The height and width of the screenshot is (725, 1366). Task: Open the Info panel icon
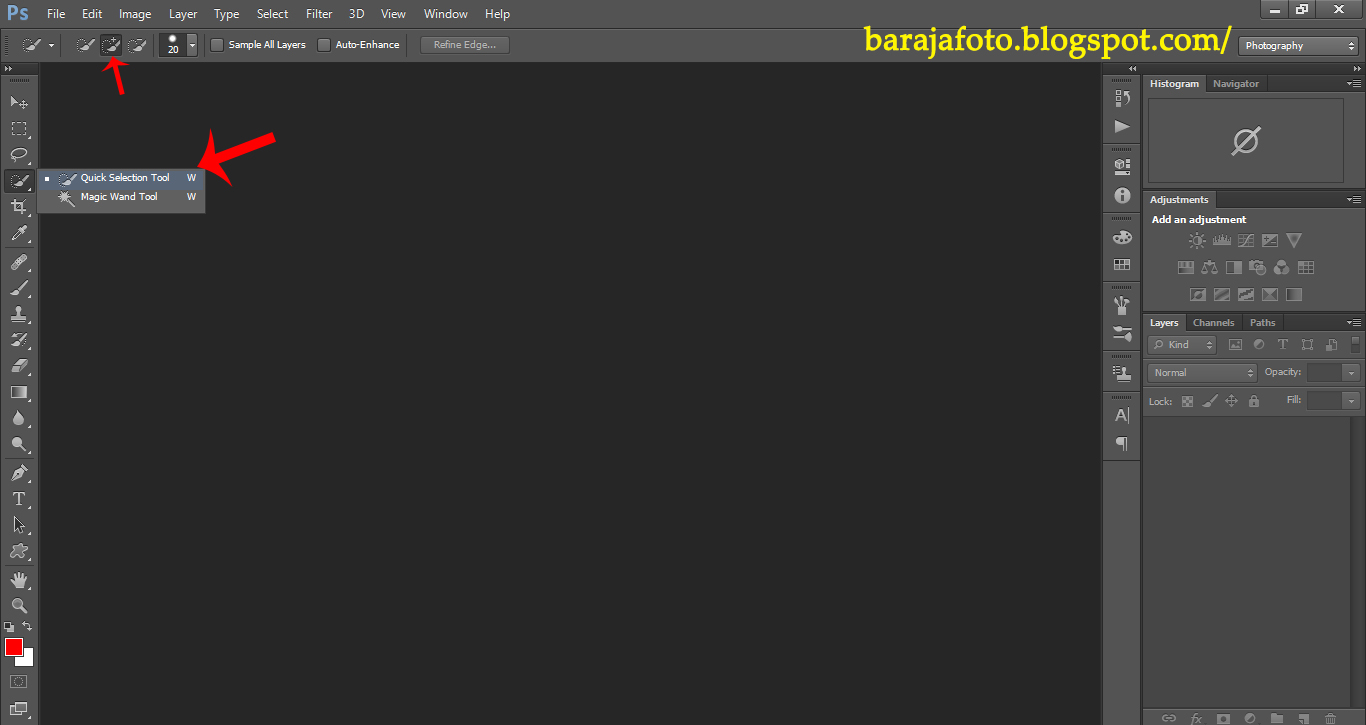[1120, 196]
